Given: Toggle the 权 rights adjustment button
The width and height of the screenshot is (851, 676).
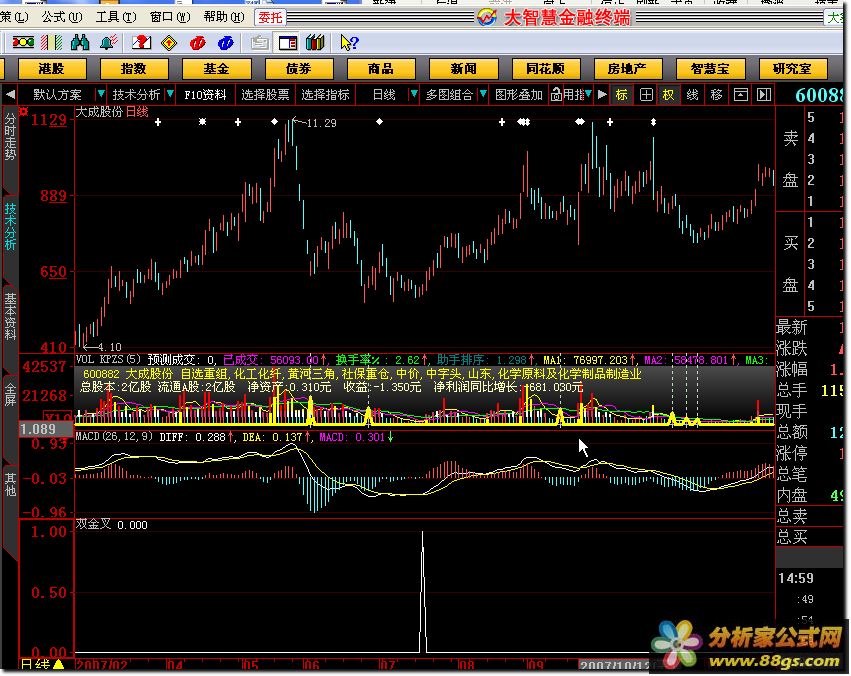Looking at the screenshot, I should point(668,95).
